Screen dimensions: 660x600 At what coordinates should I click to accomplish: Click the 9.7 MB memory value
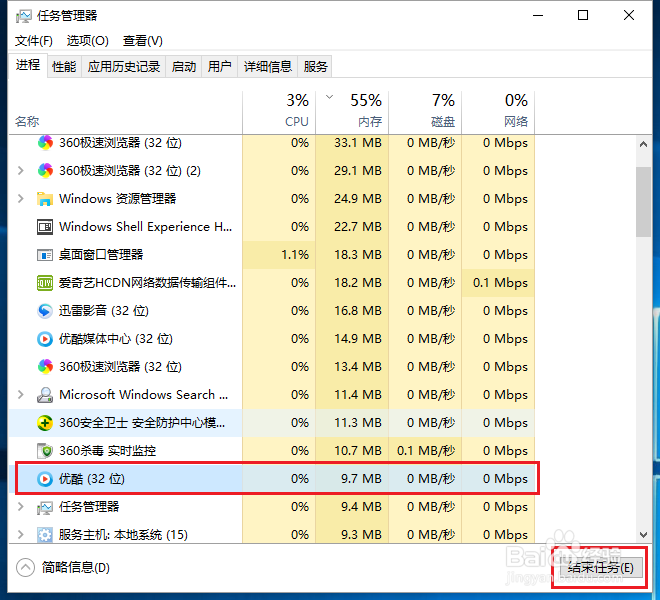pos(361,479)
